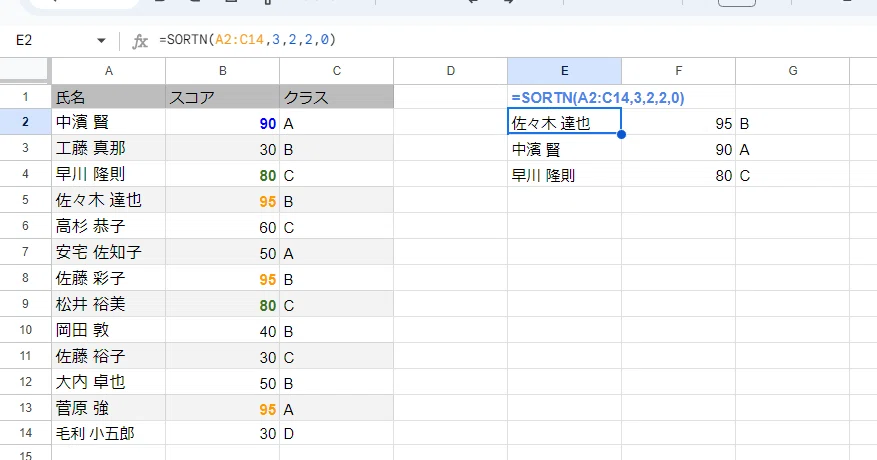Select 早川 隆則 in column A

109,174
